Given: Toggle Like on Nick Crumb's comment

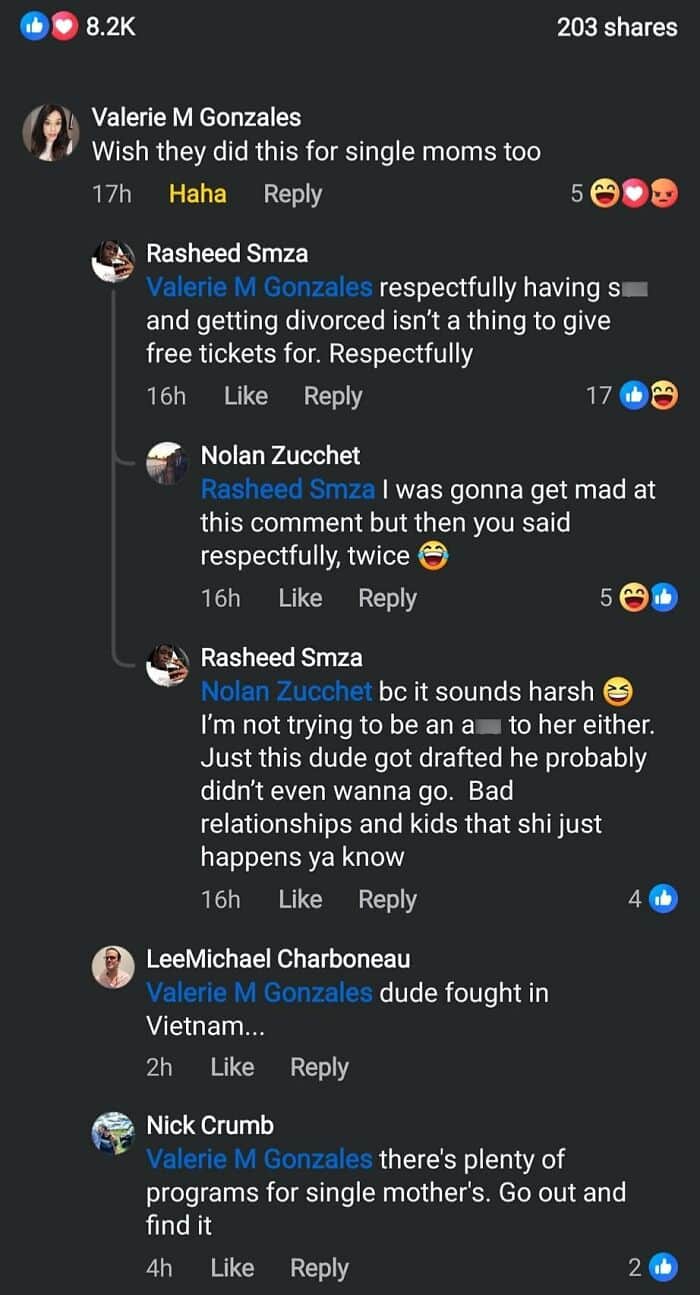Looking at the screenshot, I should click(x=231, y=1267).
